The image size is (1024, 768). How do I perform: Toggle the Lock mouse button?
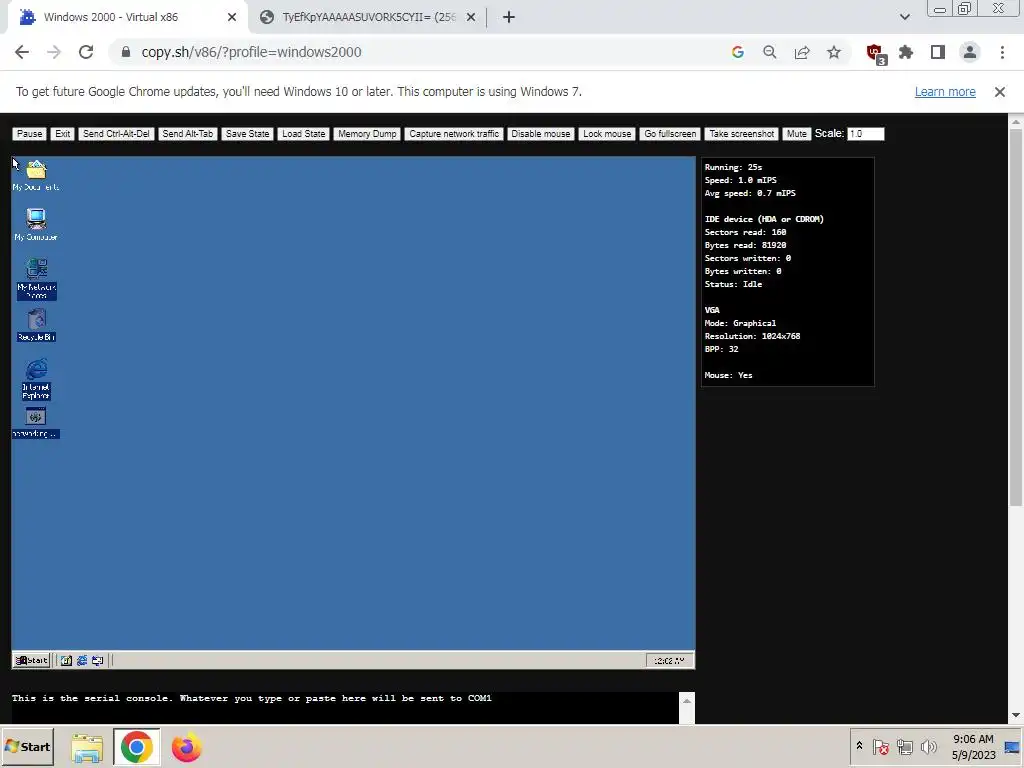coord(607,134)
